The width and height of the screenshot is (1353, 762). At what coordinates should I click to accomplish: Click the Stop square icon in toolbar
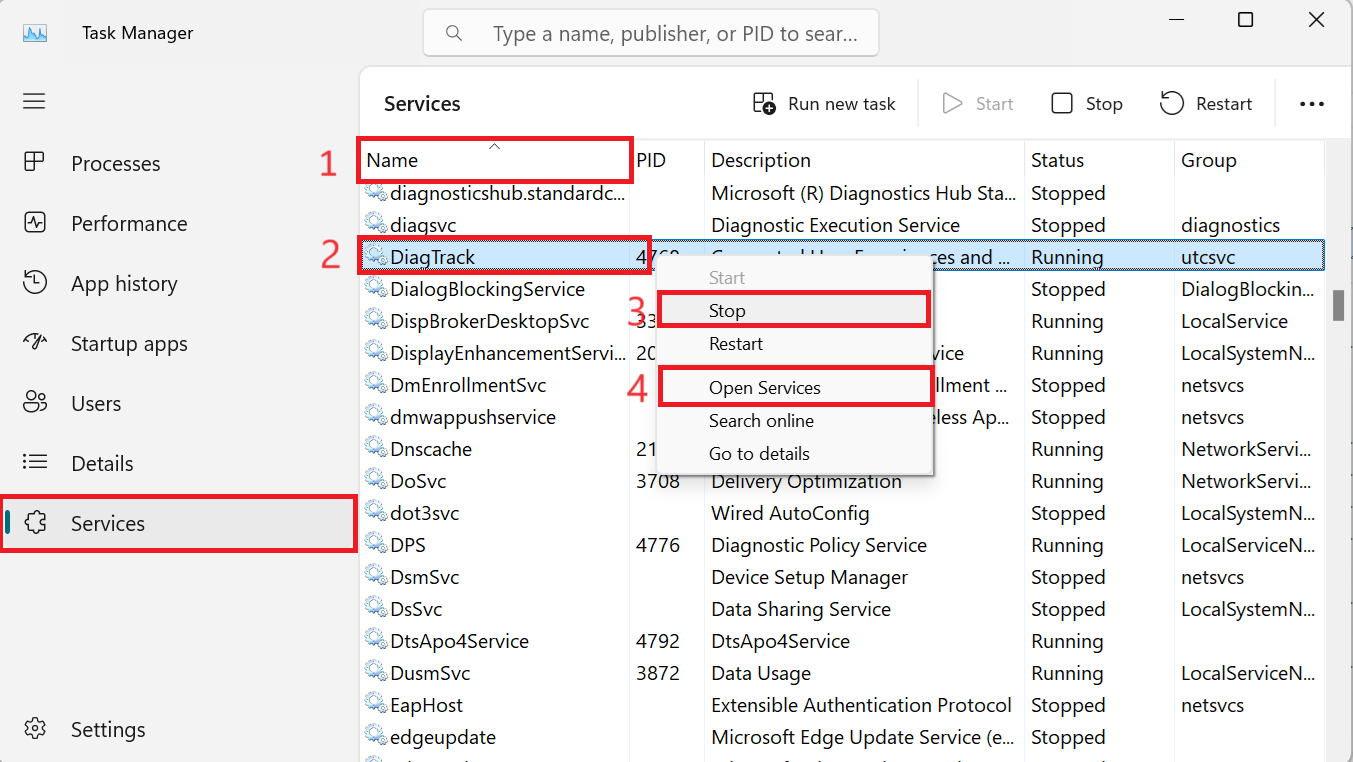(x=1062, y=104)
